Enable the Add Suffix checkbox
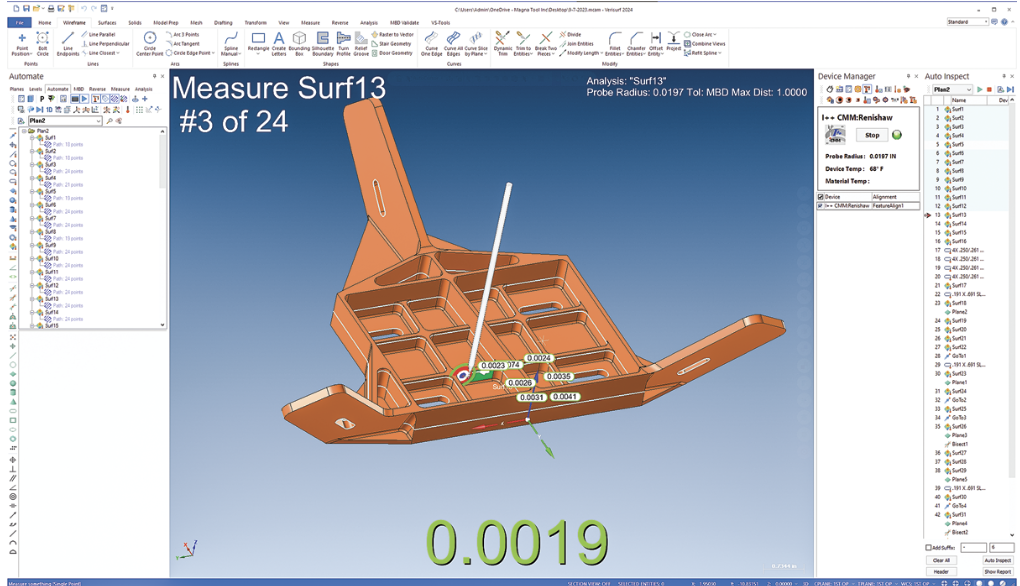This screenshot has height=586, width=1020. click(x=928, y=547)
